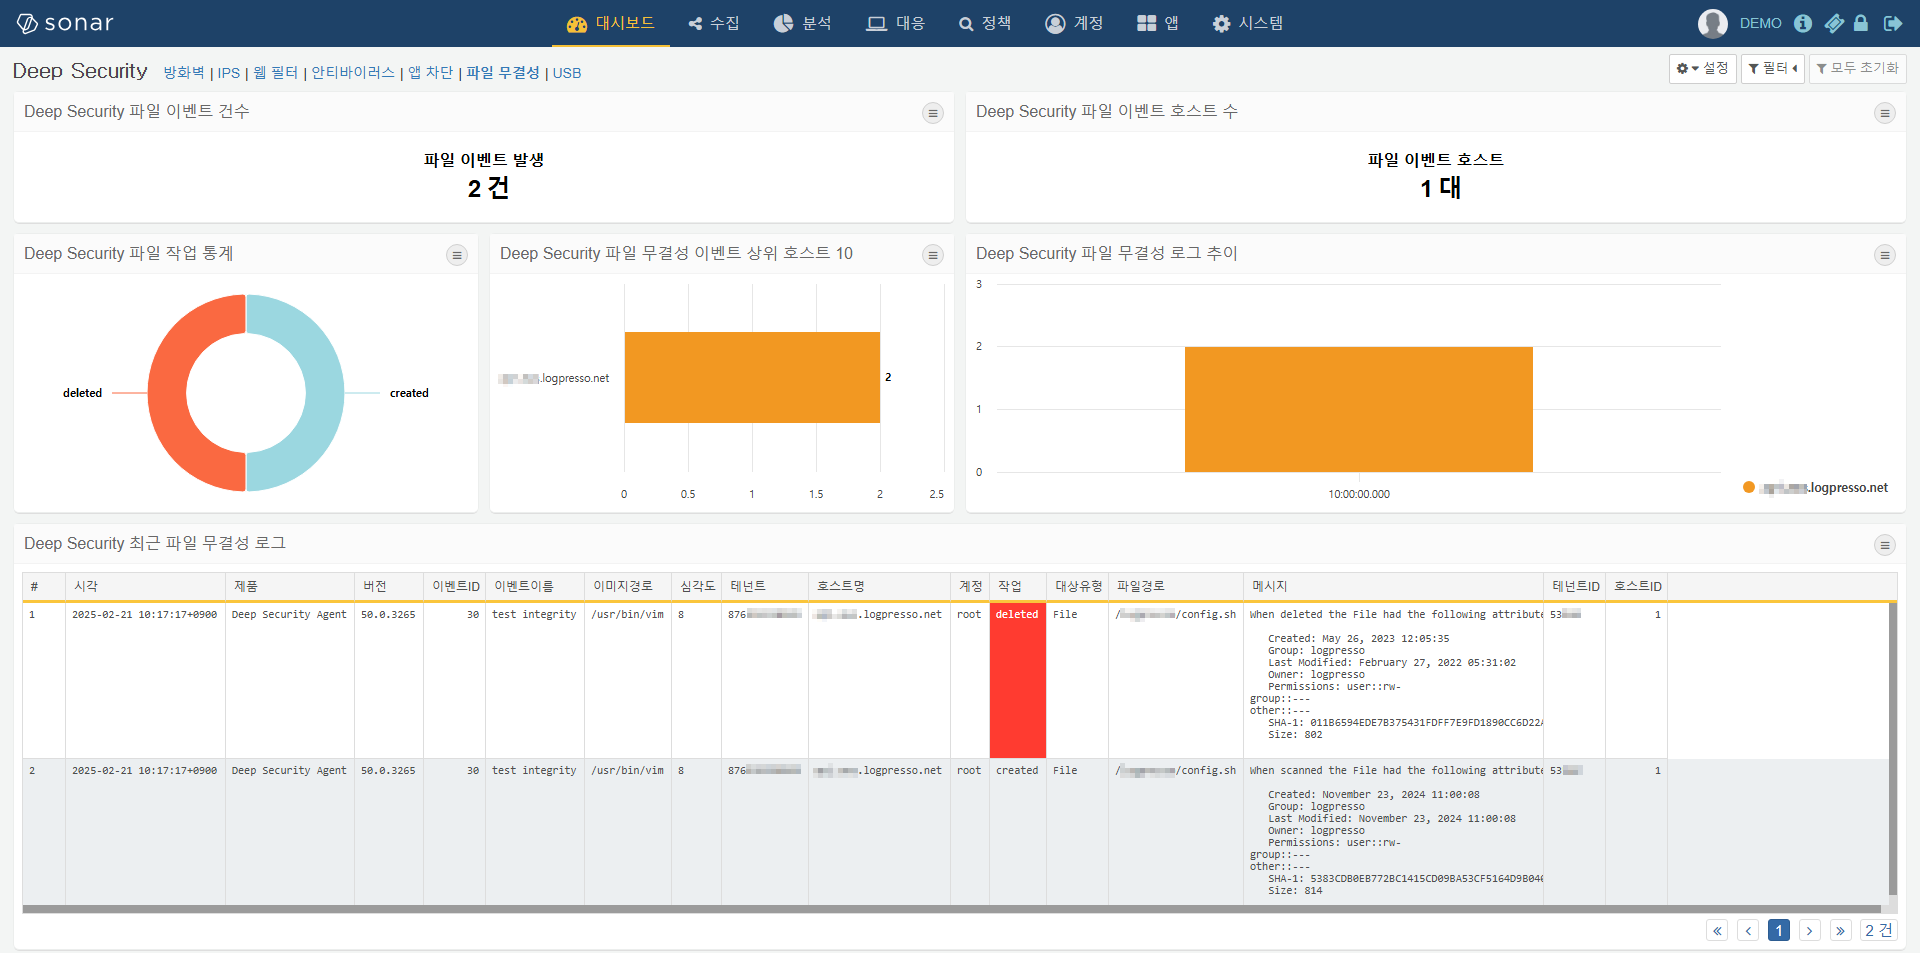Toggle logpresso.net legend item

point(1816,488)
